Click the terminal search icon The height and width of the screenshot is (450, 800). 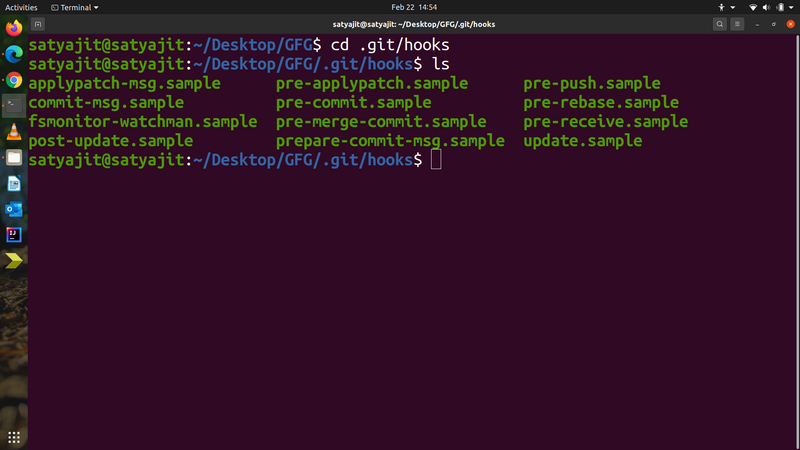click(719, 24)
